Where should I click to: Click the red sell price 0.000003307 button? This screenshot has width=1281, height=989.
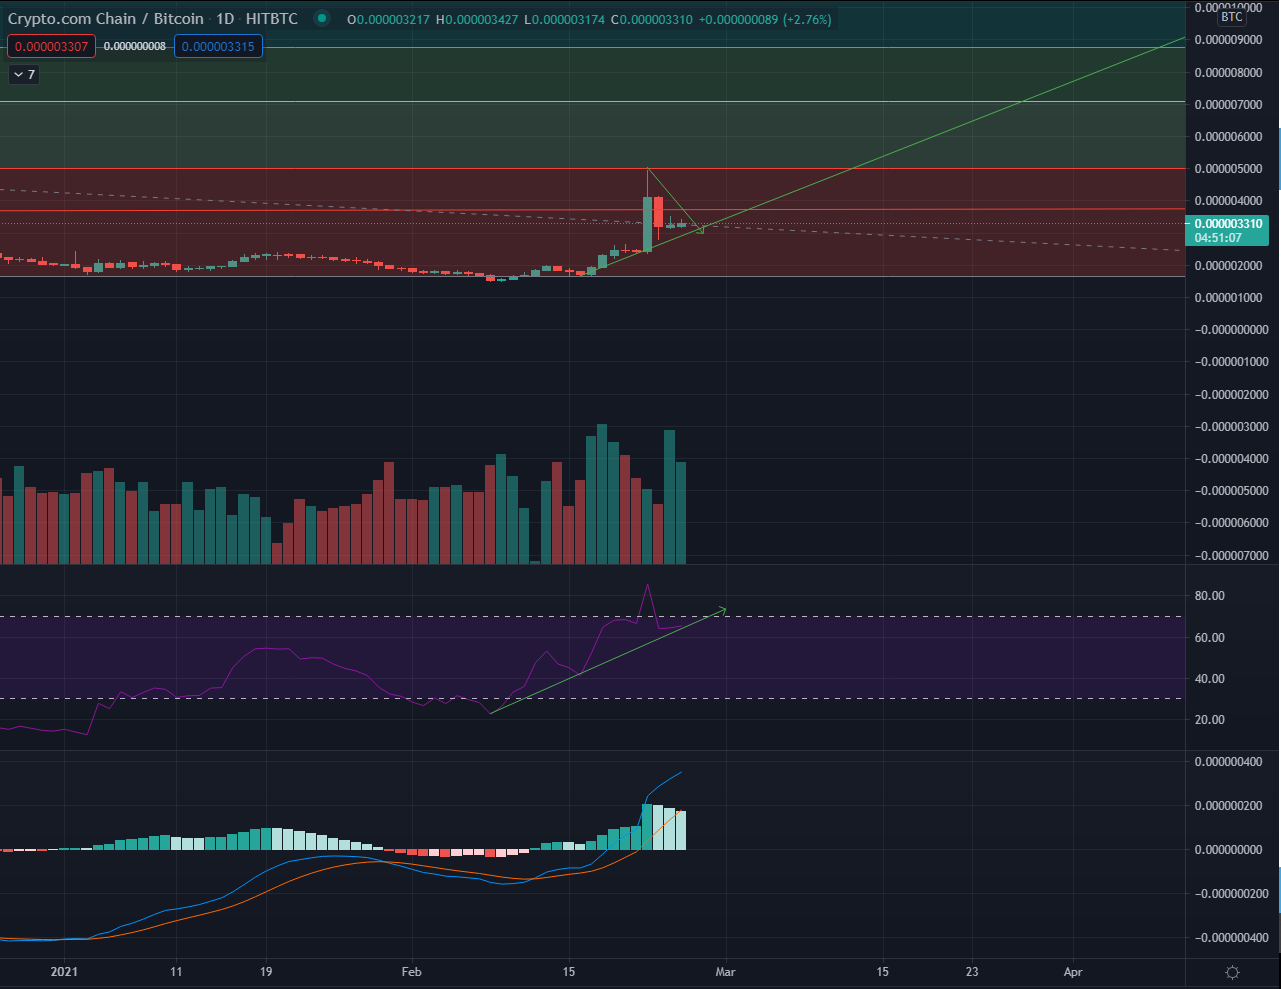(51, 47)
